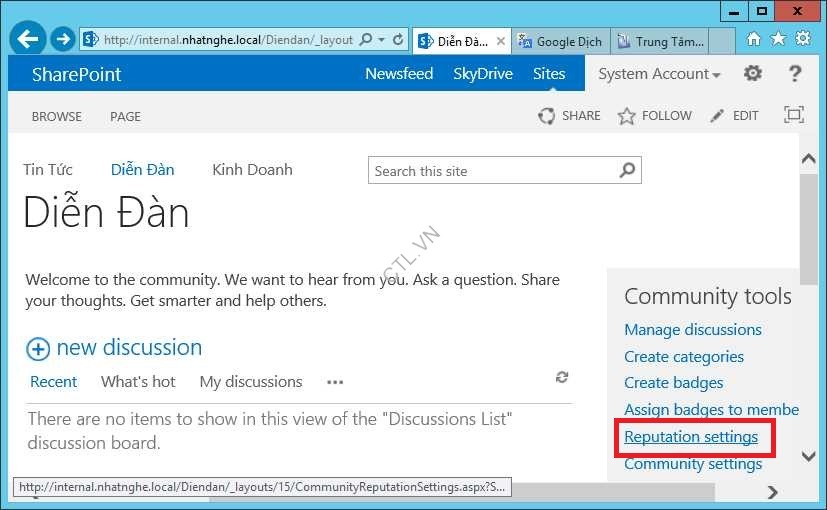Open Reputation settings link

691,437
